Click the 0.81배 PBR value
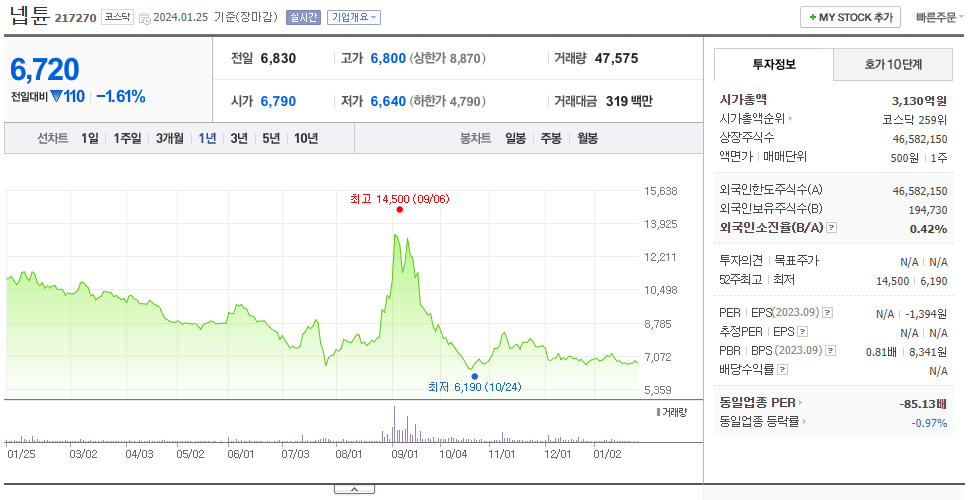Viewport: 968px width, 500px height. tap(880, 352)
